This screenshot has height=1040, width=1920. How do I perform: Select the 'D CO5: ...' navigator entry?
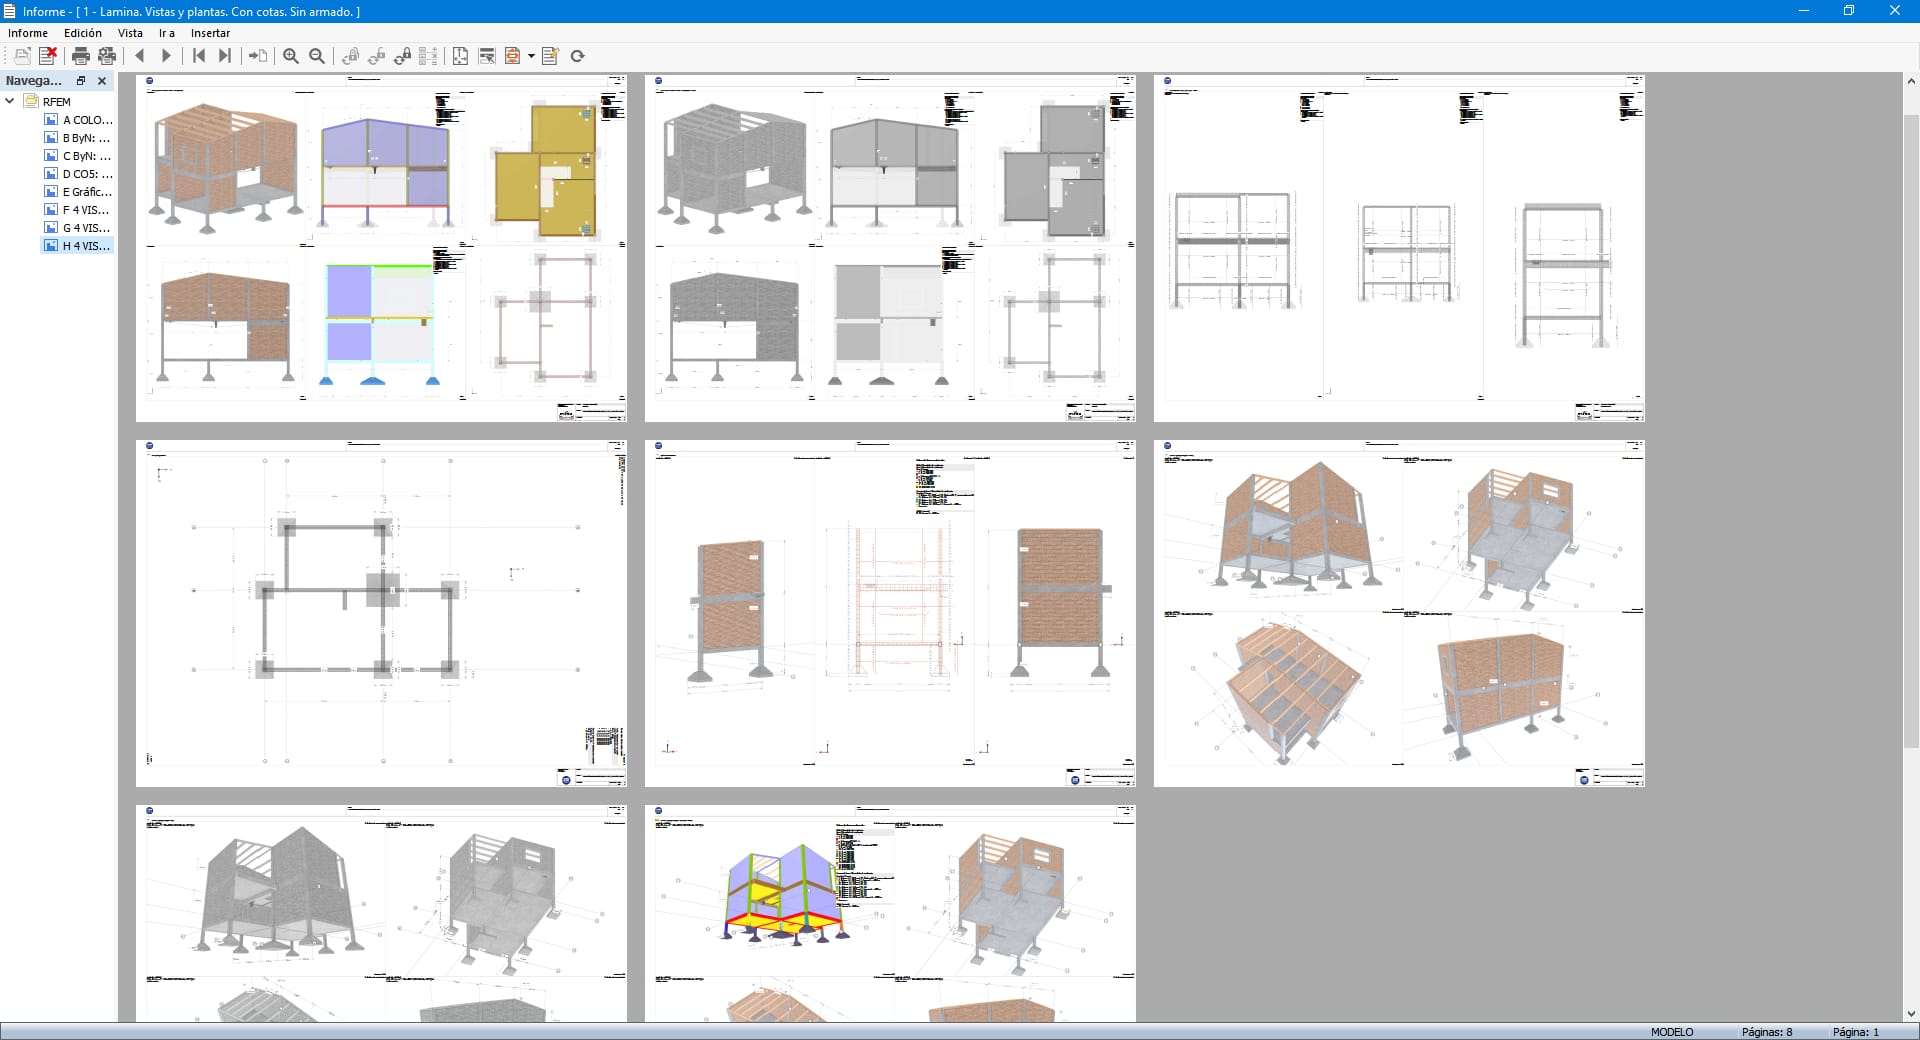78,174
